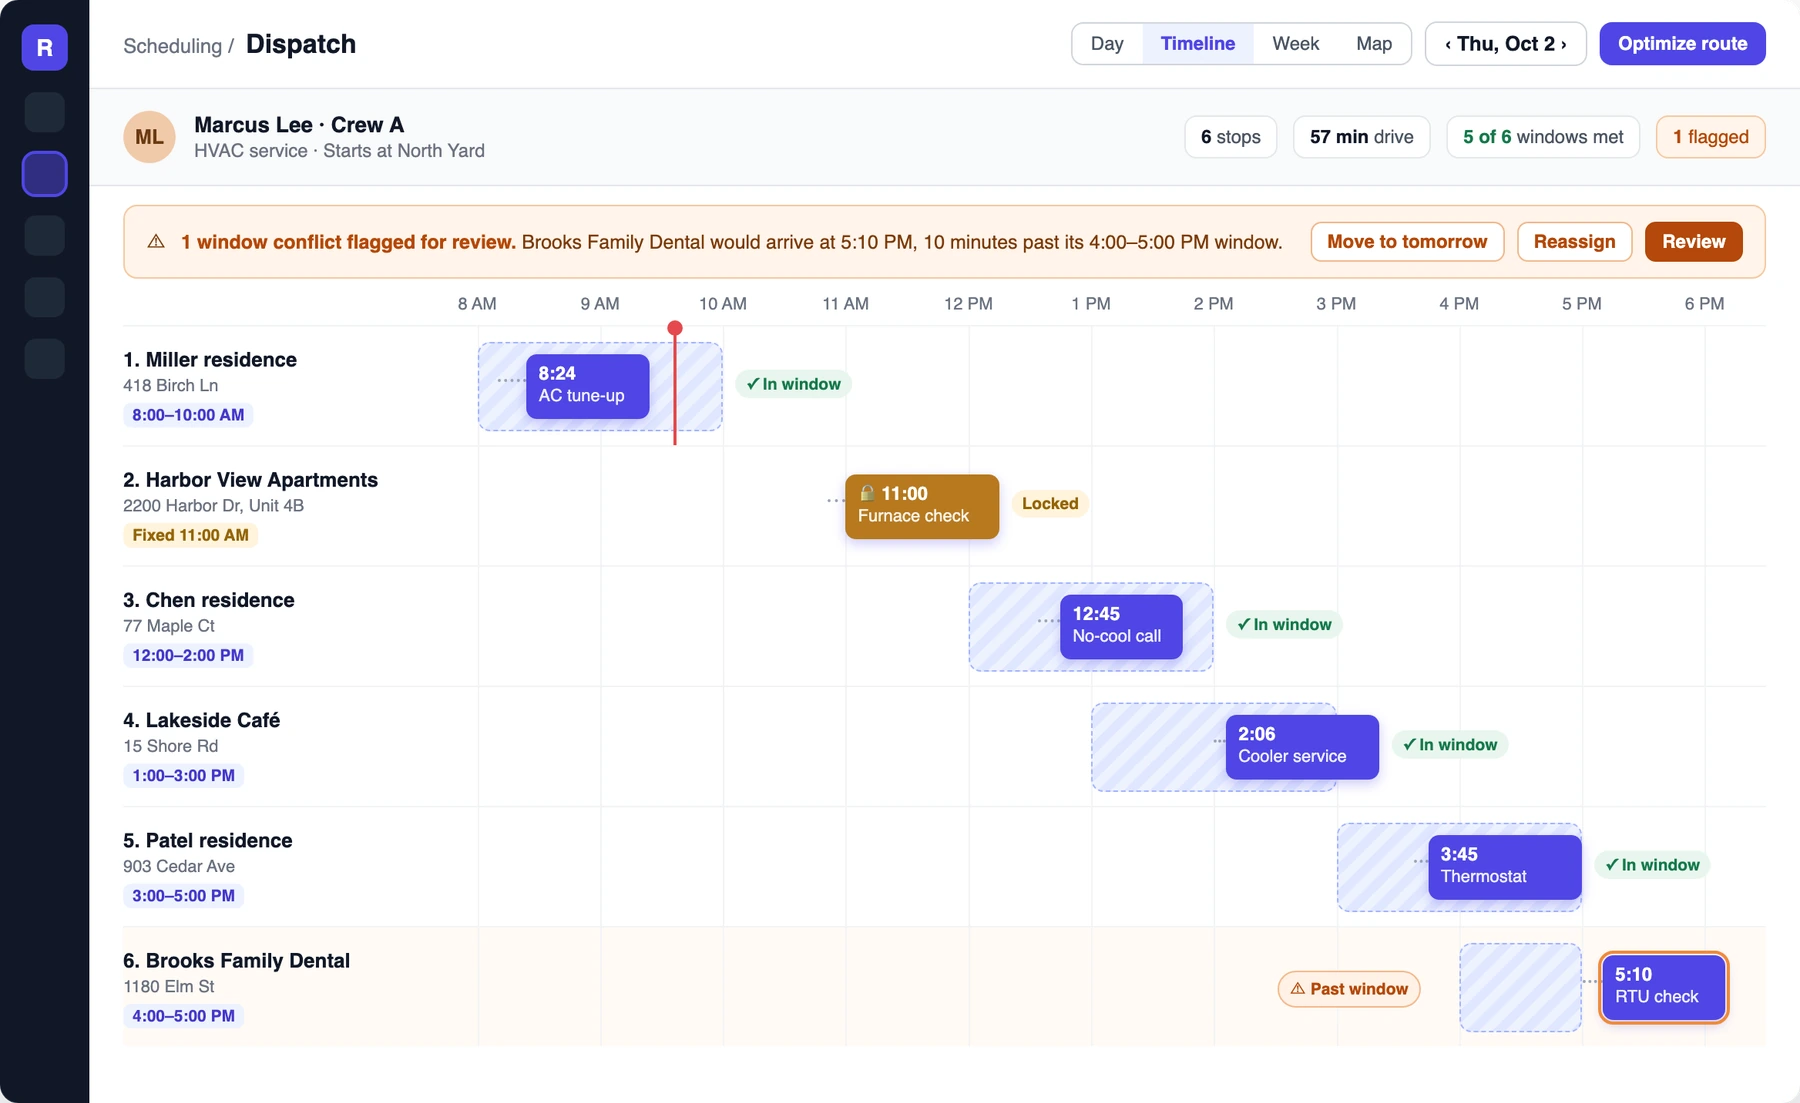
Task: Click the red current-time marker on the timeline
Action: 675,328
